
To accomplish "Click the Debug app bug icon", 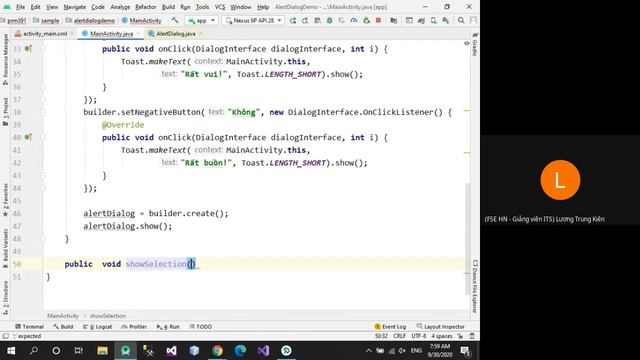I will coord(329,20).
